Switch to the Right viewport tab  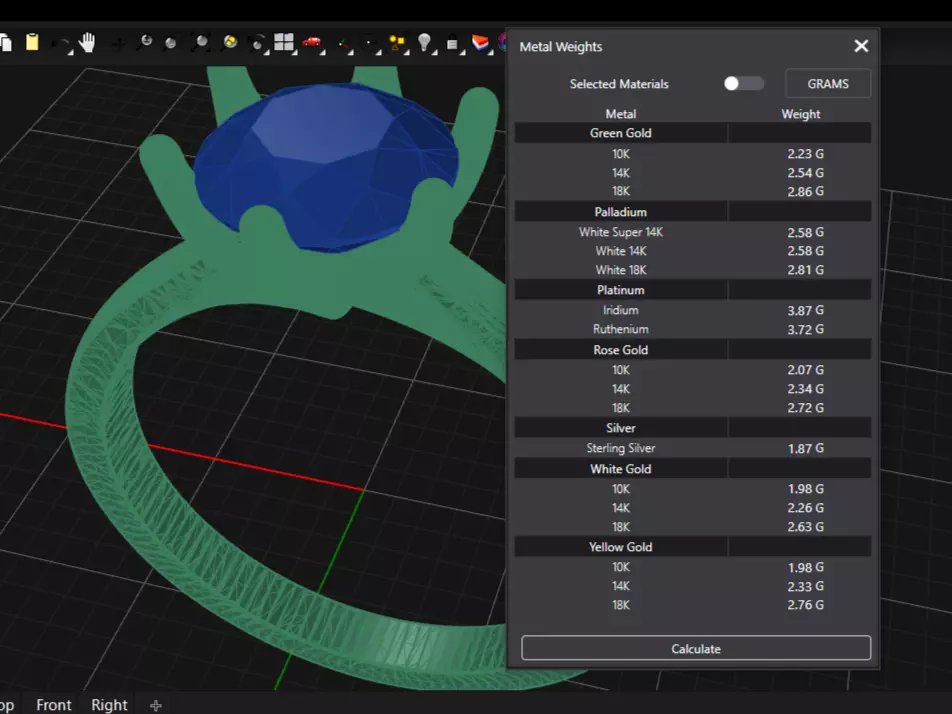tap(109, 705)
